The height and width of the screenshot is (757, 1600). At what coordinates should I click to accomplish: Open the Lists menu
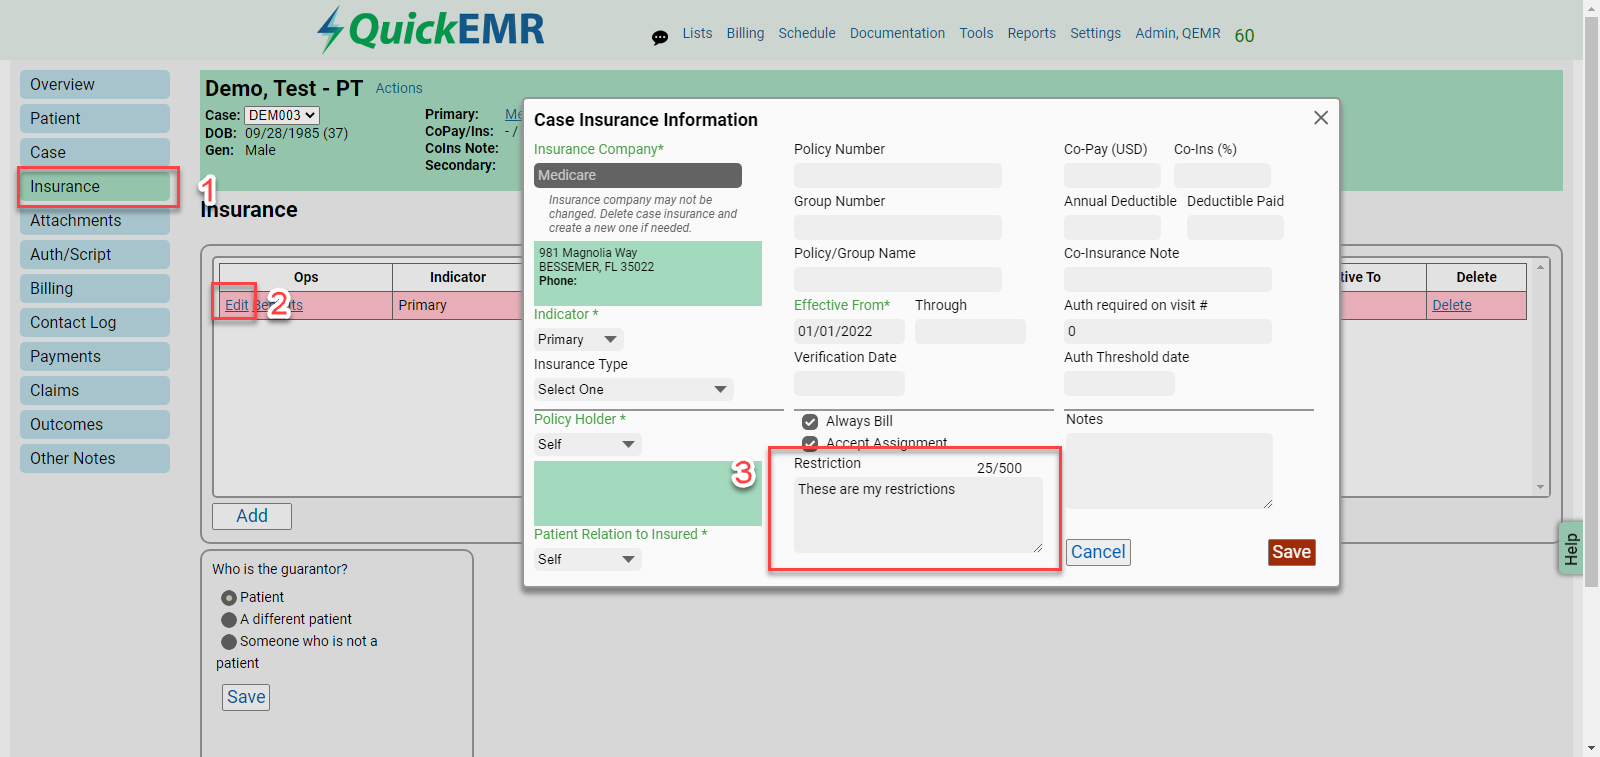pyautogui.click(x=697, y=33)
